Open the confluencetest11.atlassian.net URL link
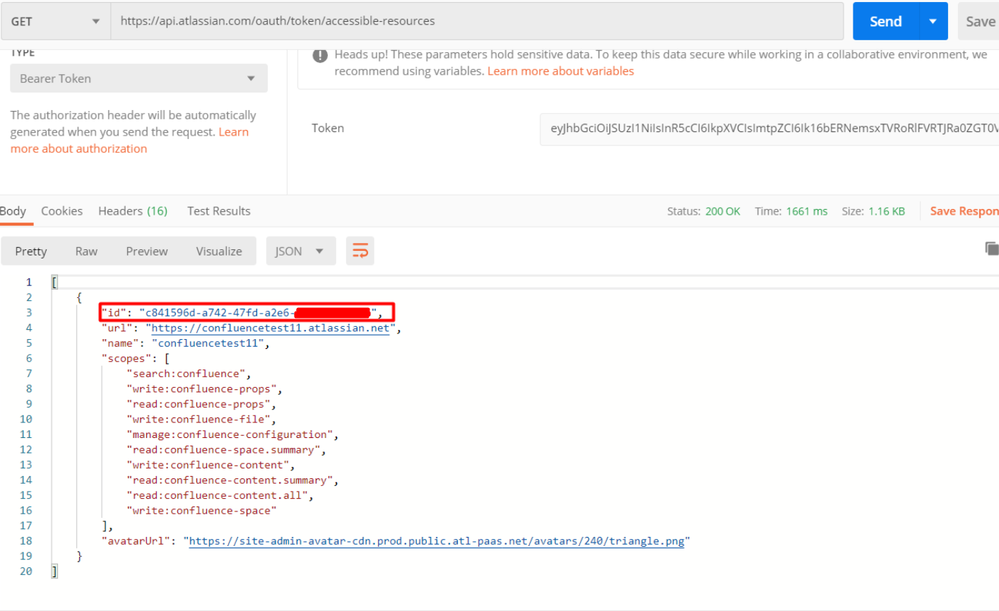The width and height of the screenshot is (999, 611). point(270,328)
